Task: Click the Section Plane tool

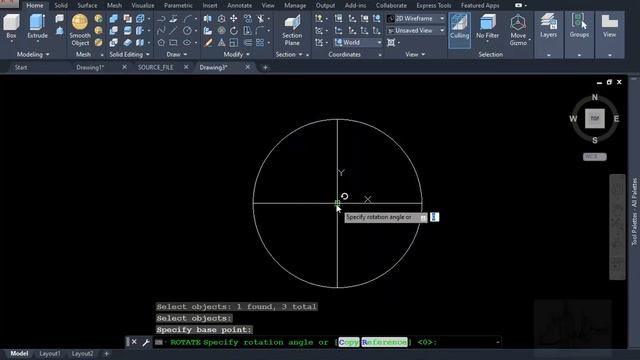Action: [x=292, y=30]
